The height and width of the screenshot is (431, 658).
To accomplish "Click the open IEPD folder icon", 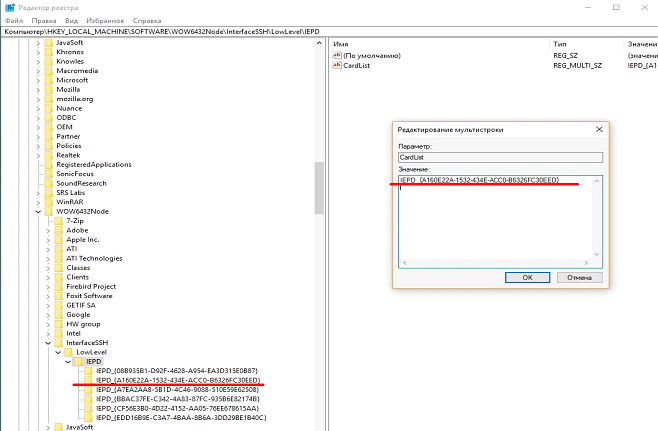I will 78,361.
